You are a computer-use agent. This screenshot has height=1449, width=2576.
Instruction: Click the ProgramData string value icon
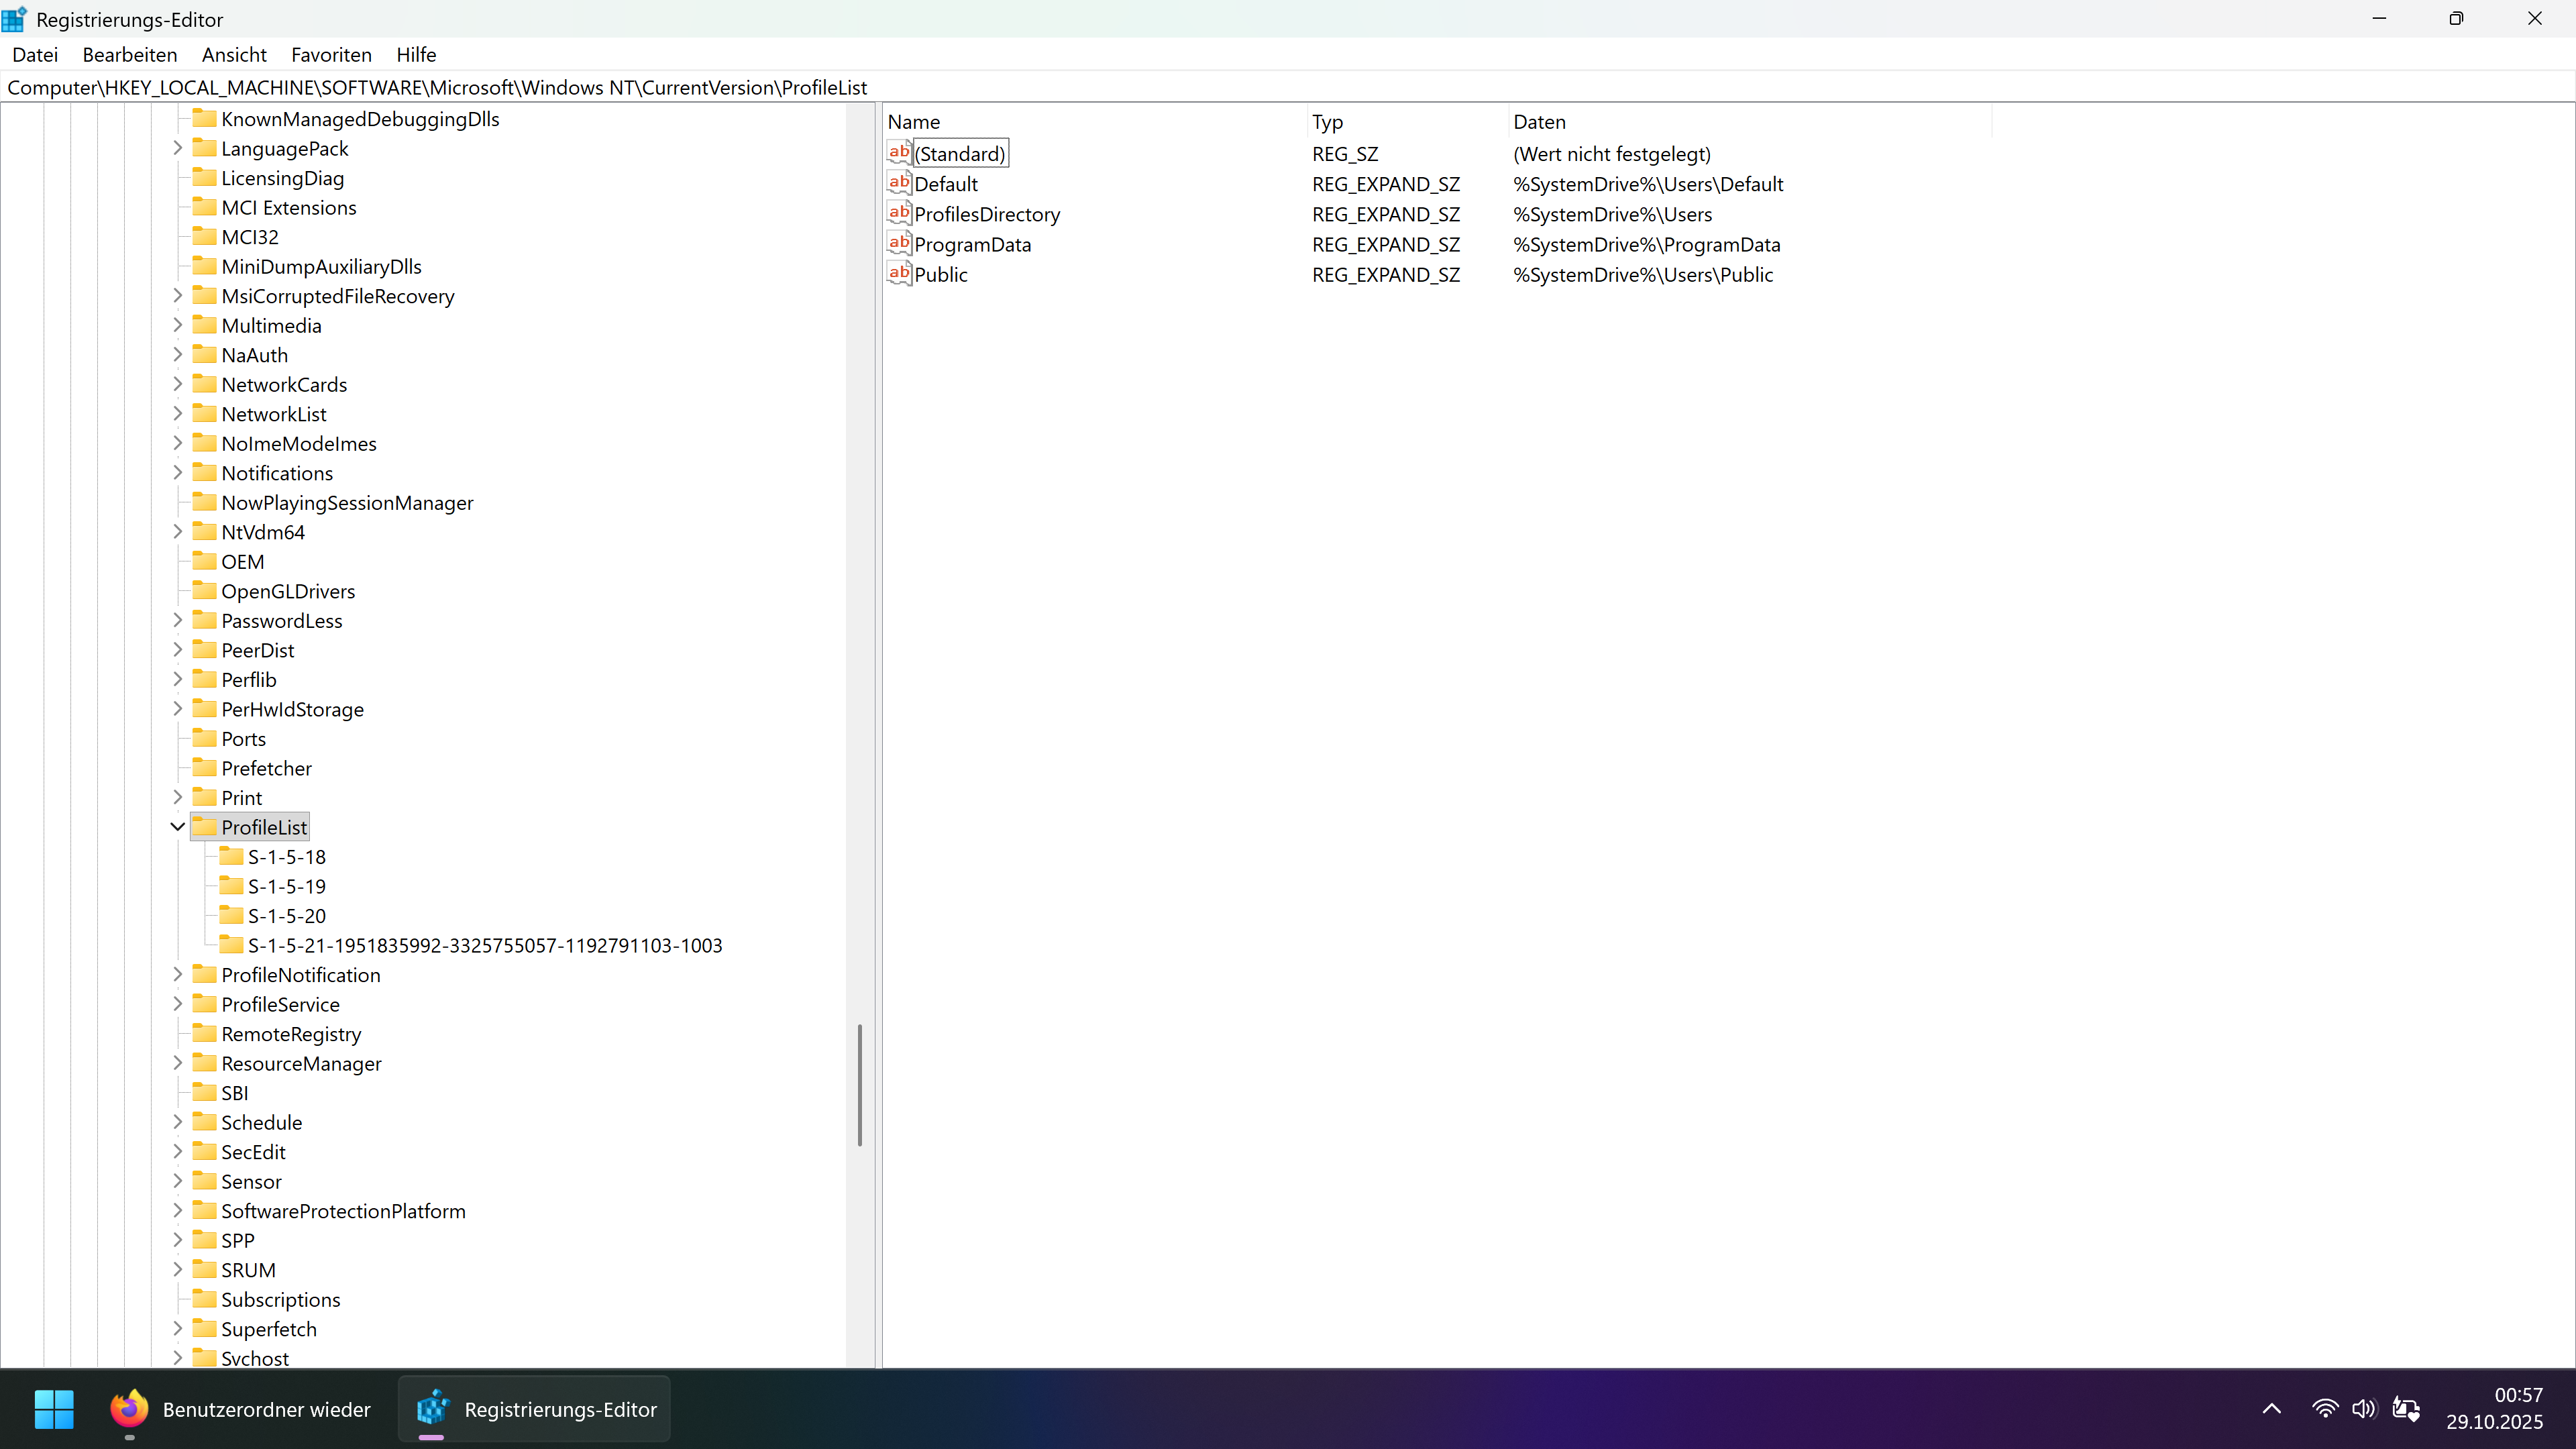pos(899,243)
